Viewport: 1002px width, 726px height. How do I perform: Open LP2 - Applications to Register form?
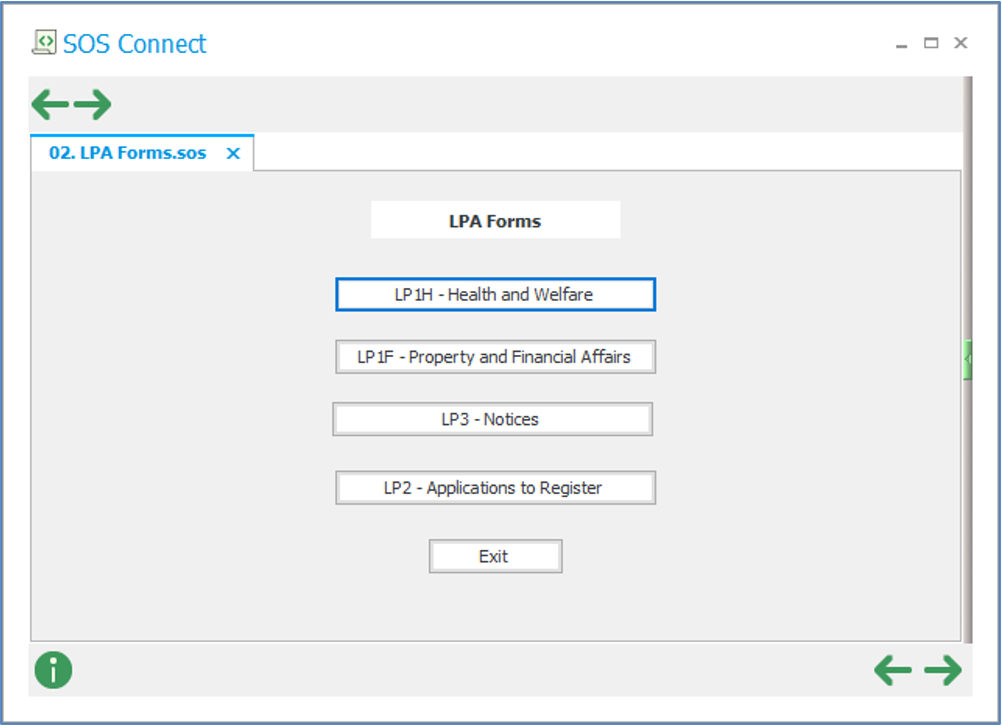495,488
